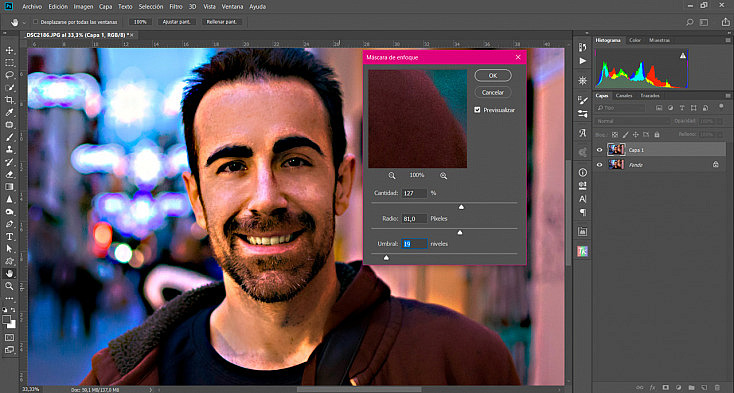Select the Lasso tool

9,75
